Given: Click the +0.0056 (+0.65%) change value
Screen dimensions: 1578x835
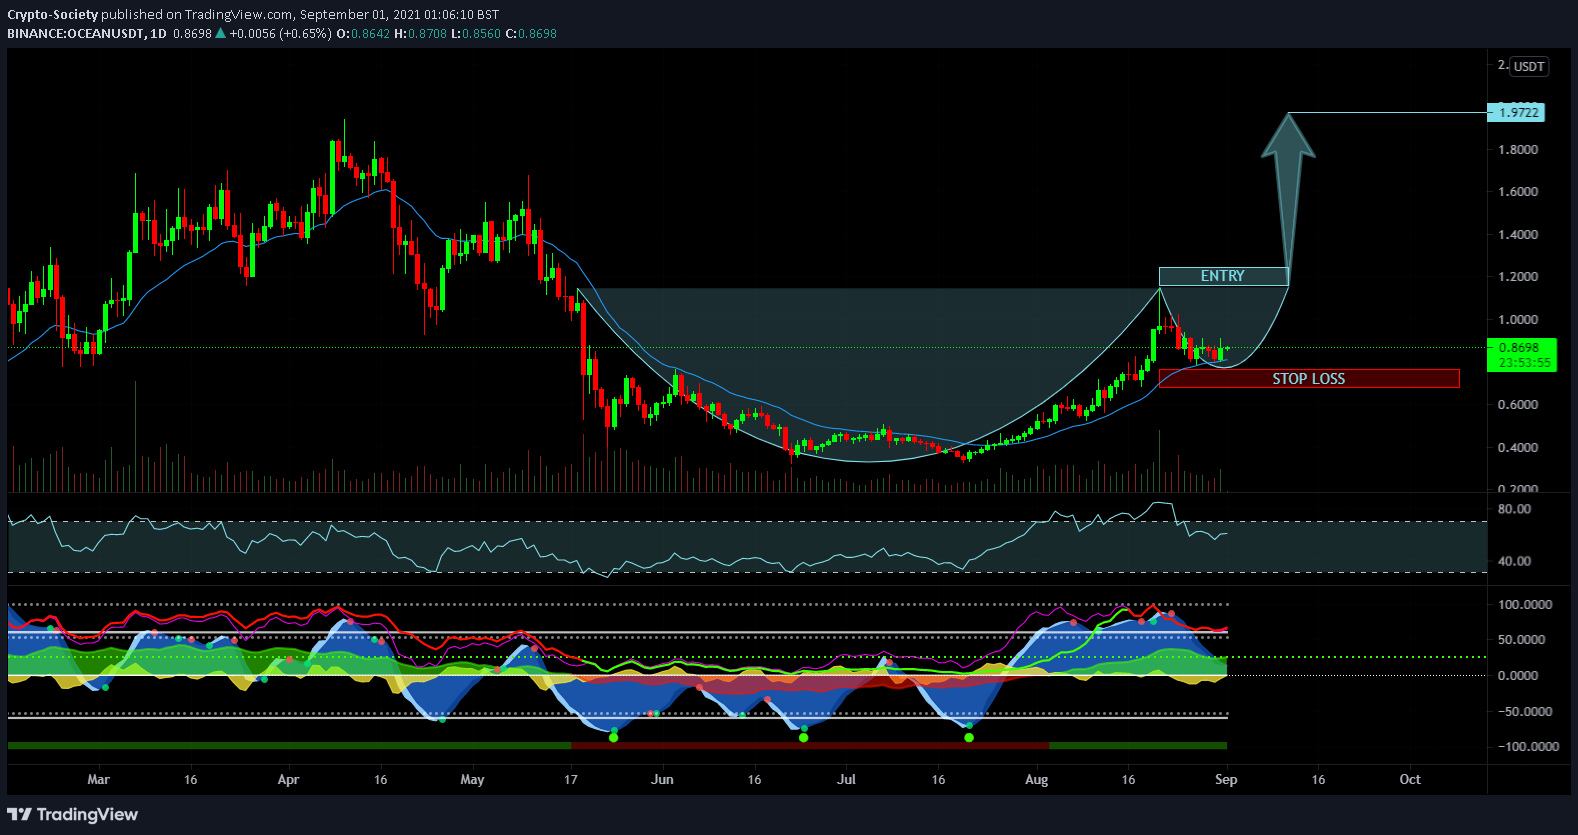Looking at the screenshot, I should click(280, 33).
